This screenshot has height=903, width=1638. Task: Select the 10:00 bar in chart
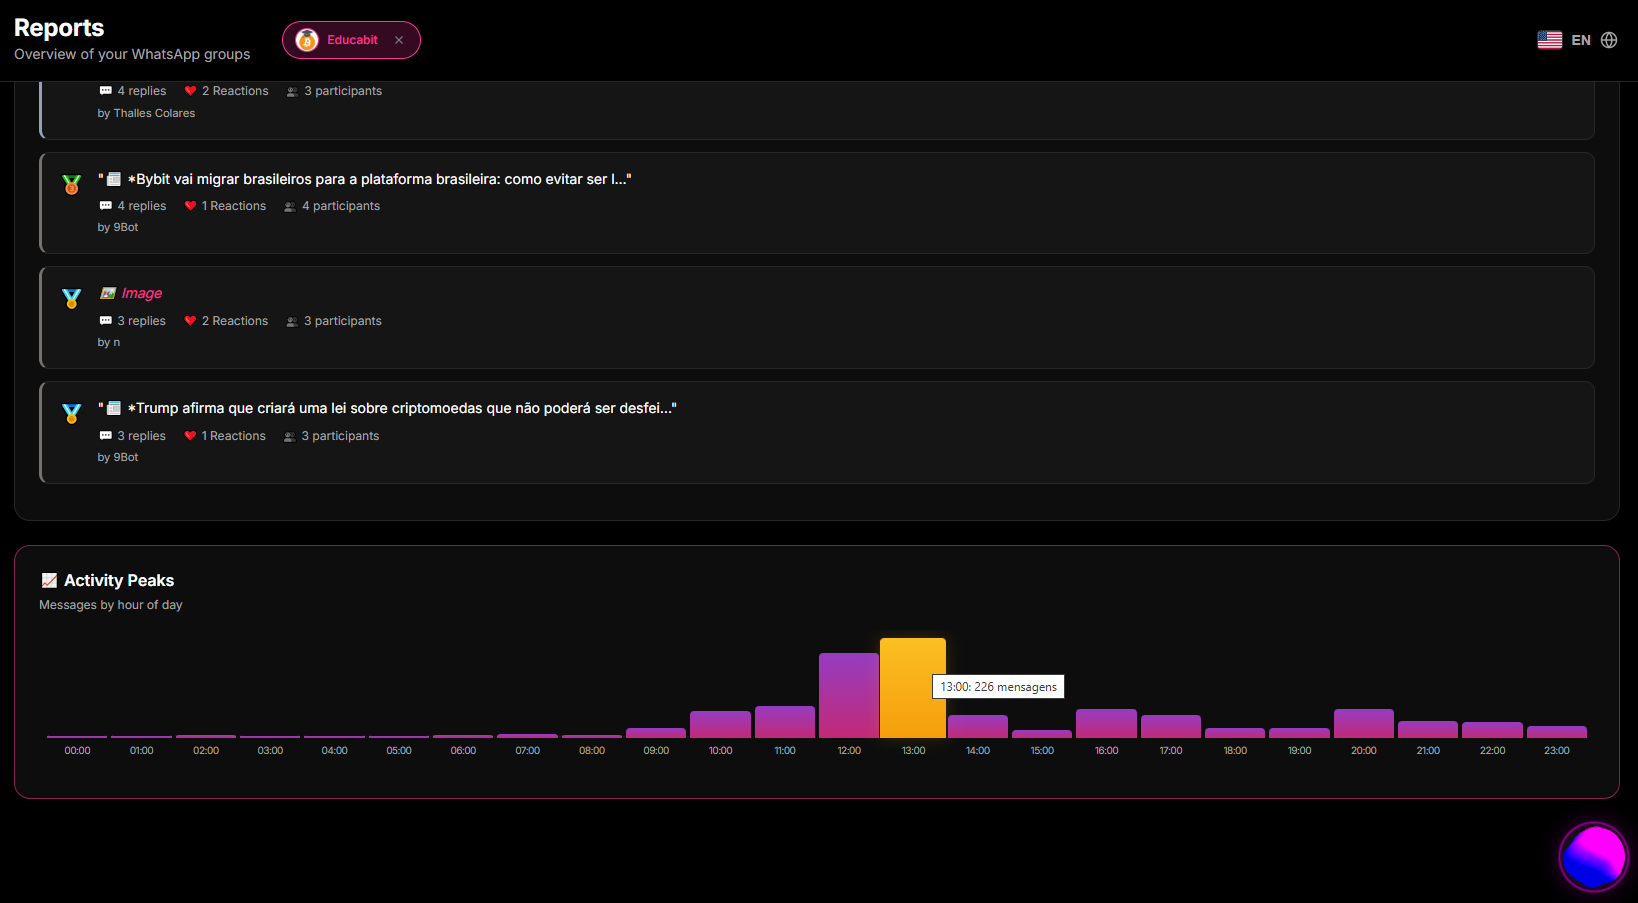720,725
